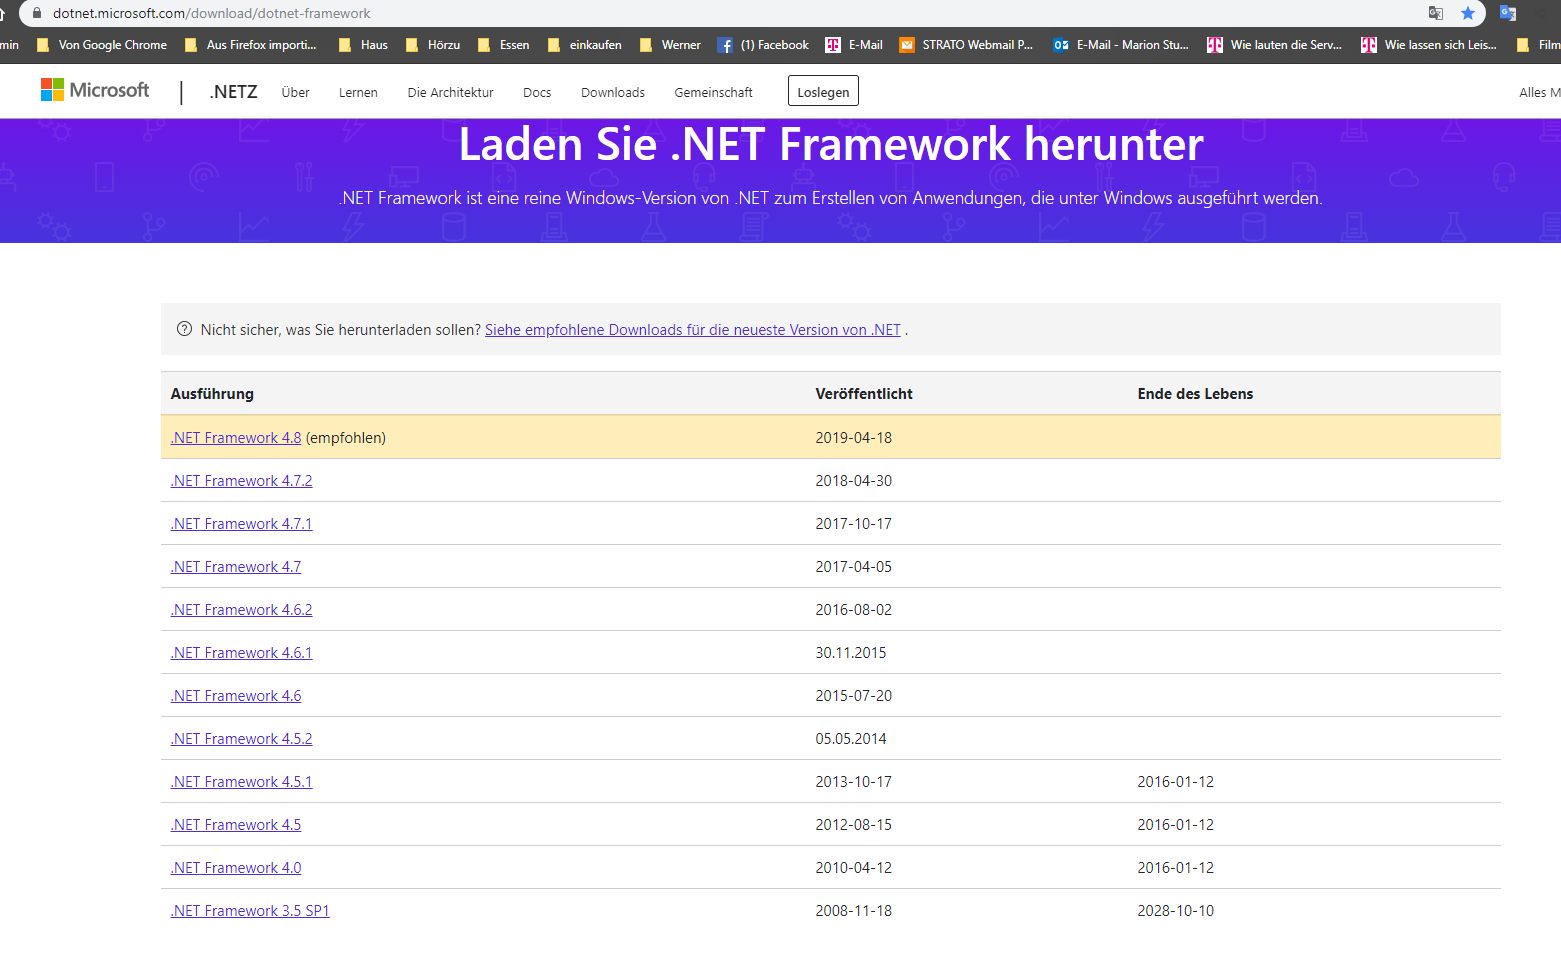Click the Loslegen button
Screen dimensions: 1561x965
(823, 91)
